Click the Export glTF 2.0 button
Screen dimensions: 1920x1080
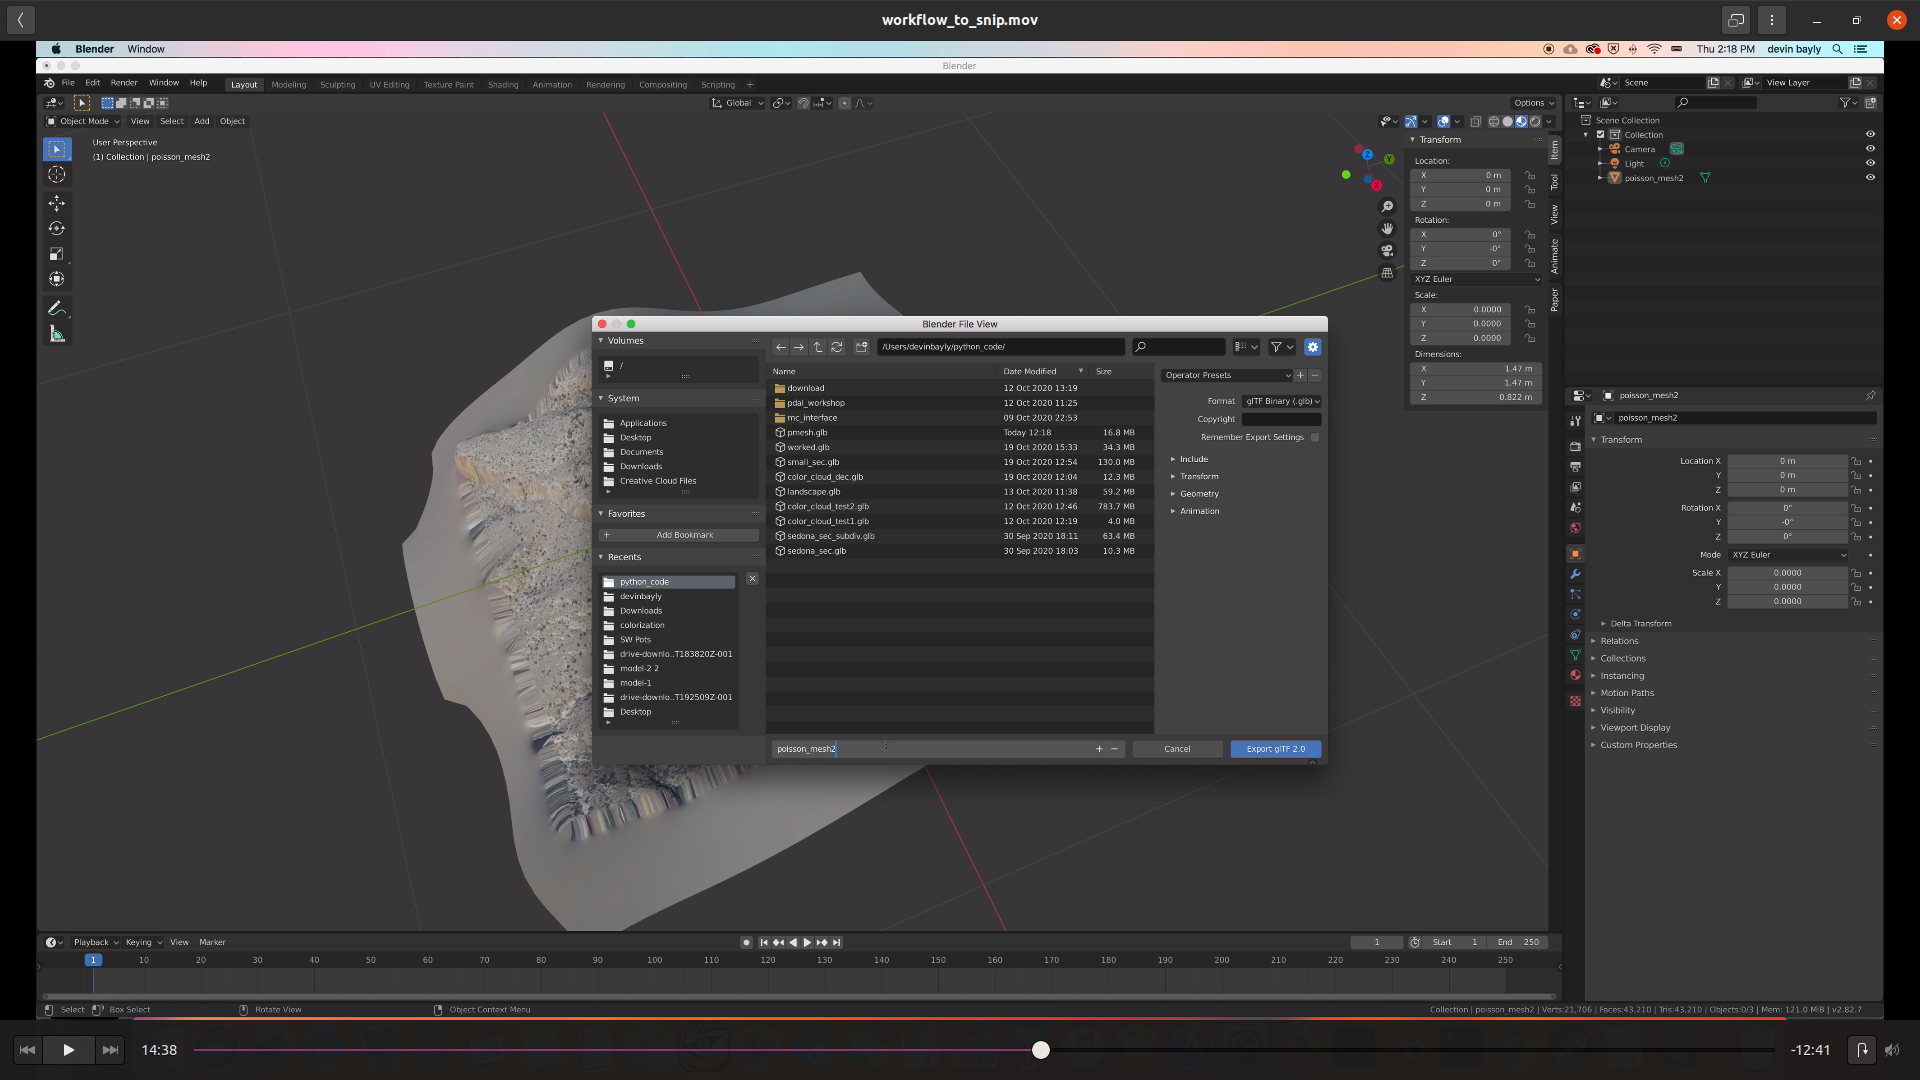1275,749
